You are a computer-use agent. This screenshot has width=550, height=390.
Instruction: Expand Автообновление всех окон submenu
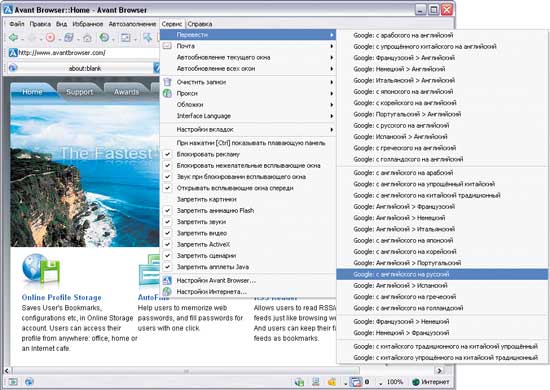(248, 69)
